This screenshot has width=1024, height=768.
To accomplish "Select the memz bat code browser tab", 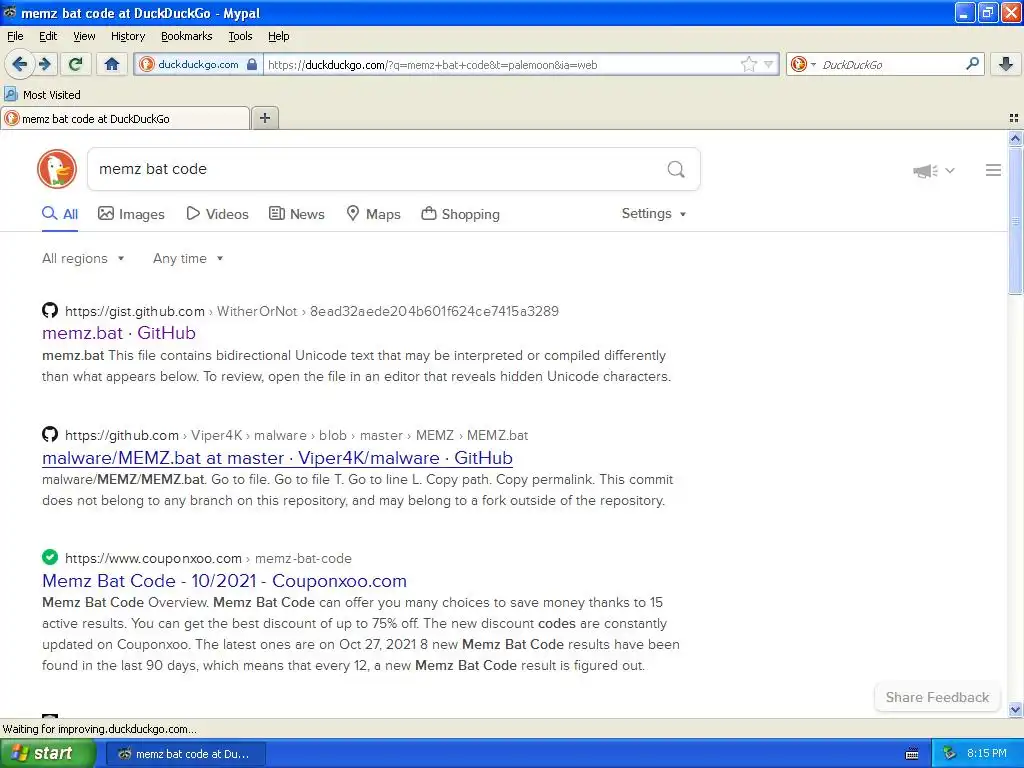I will 125,118.
